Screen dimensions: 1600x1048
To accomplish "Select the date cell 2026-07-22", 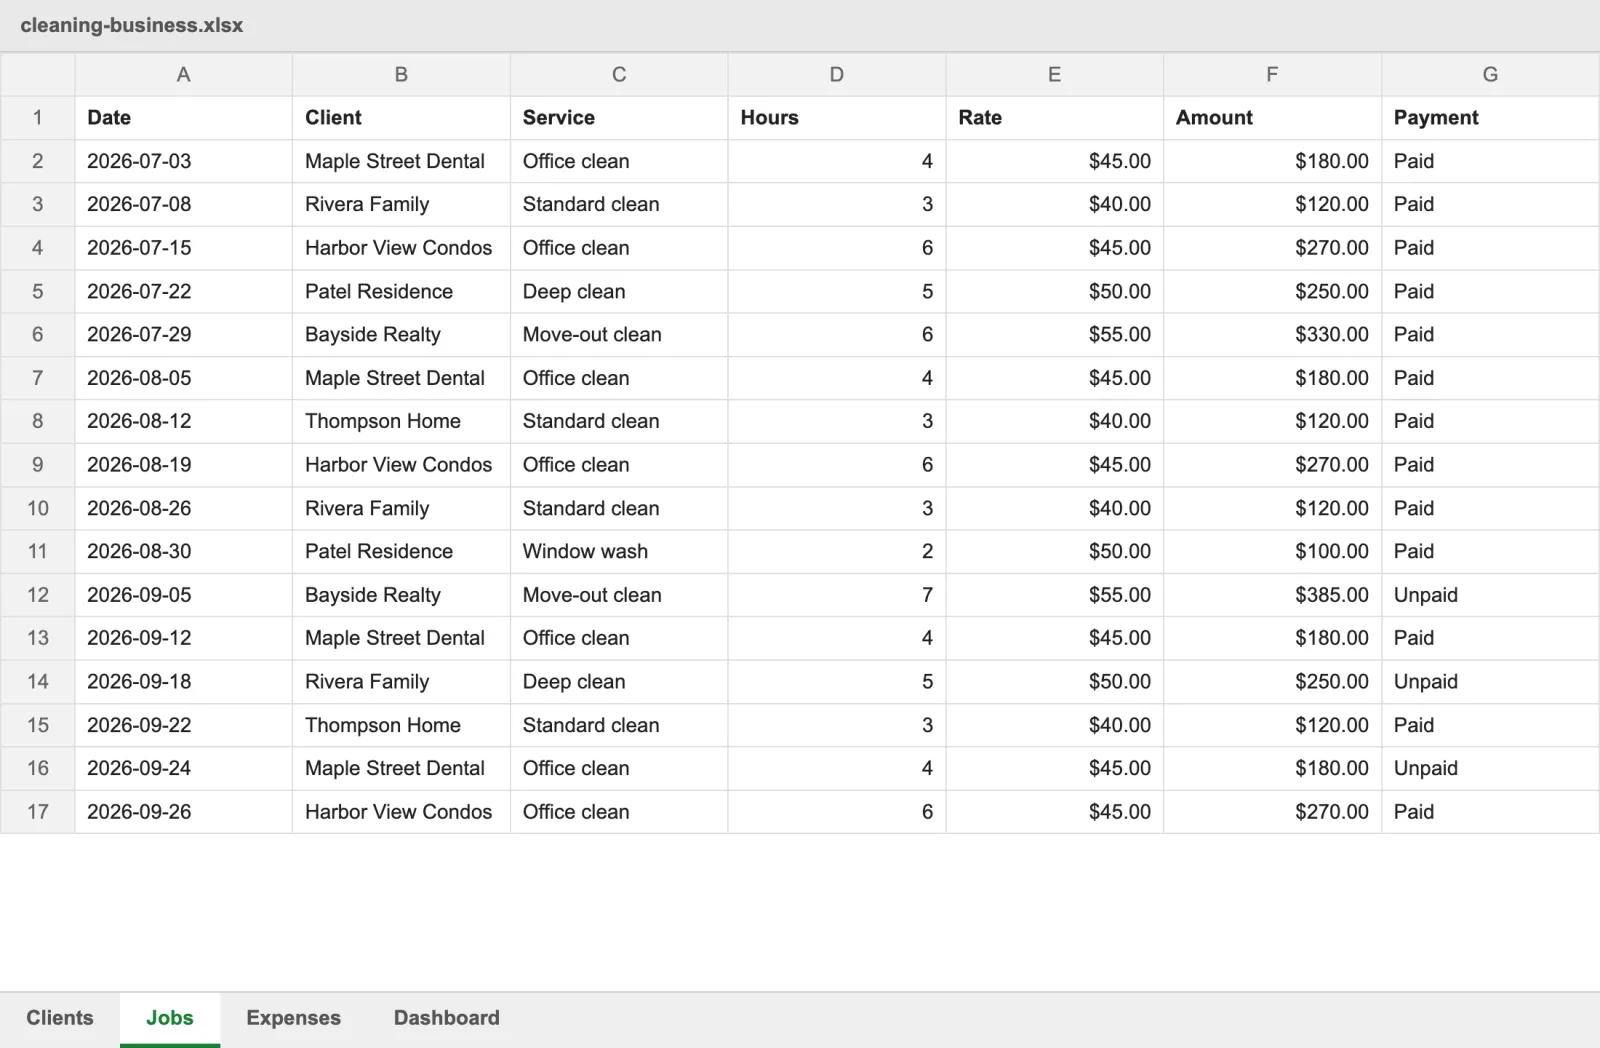I will 183,291.
